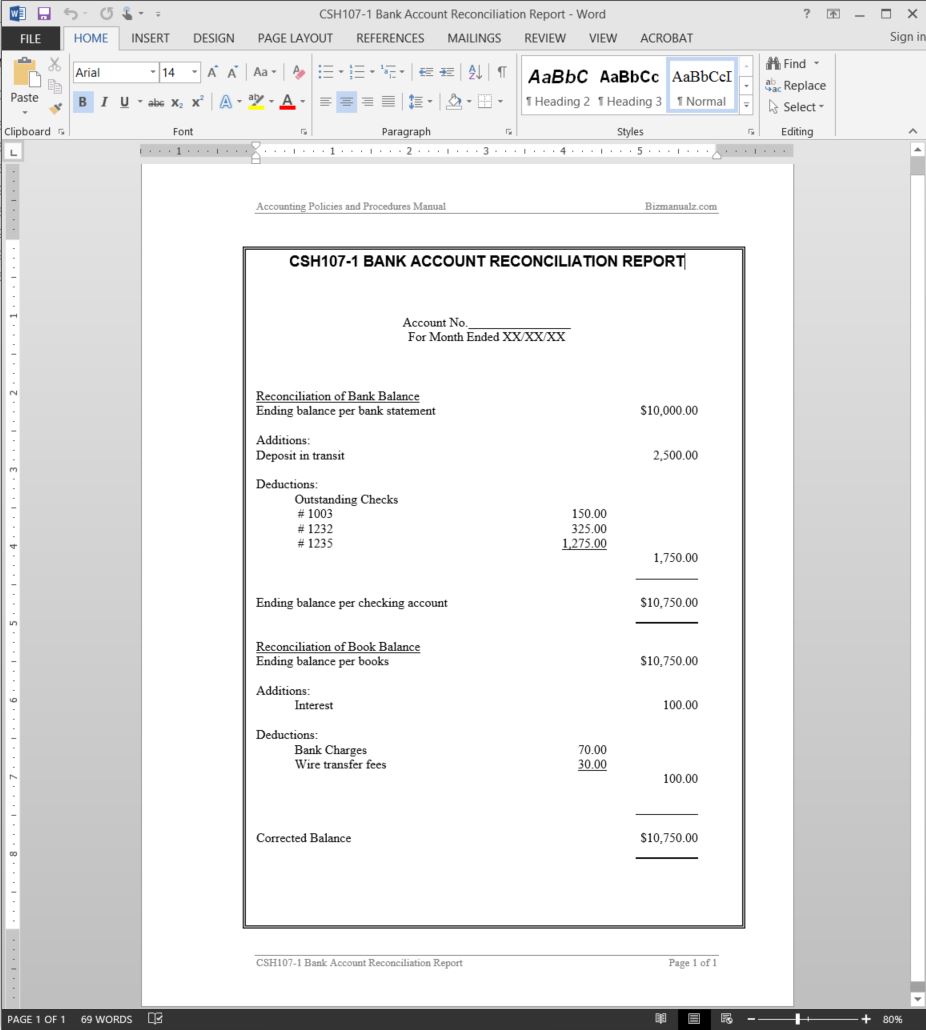The image size is (926, 1030).
Task: Click the 69 WORDS count in status bar
Action: point(106,1019)
